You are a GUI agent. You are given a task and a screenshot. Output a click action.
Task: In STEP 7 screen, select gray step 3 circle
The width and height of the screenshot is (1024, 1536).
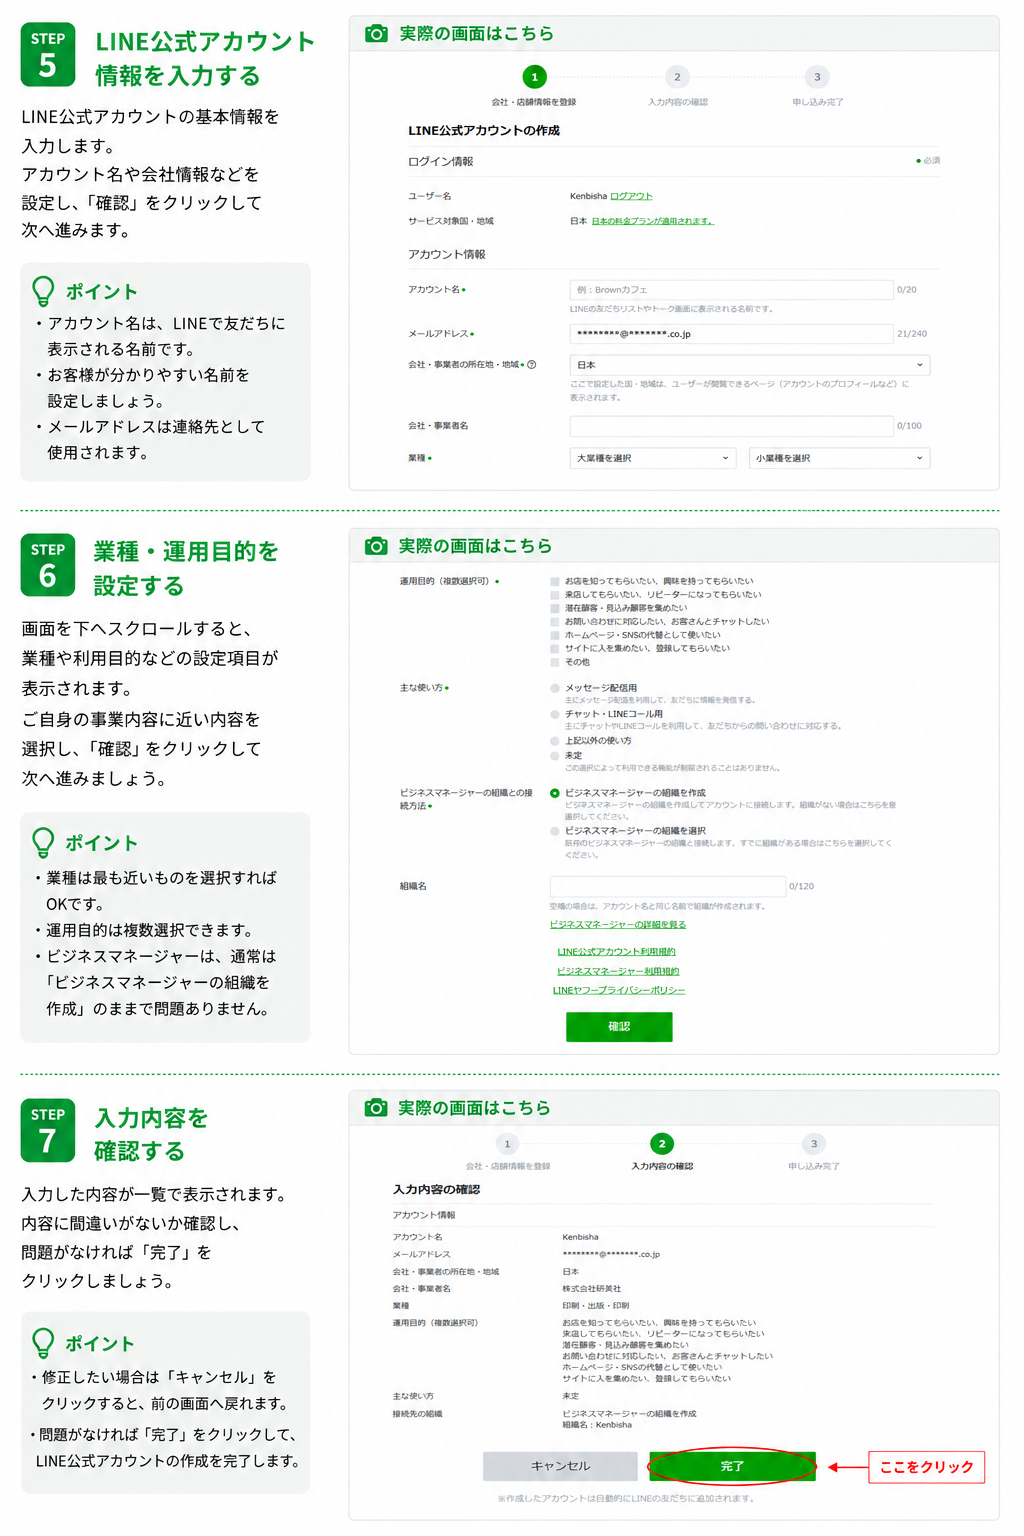point(814,1144)
